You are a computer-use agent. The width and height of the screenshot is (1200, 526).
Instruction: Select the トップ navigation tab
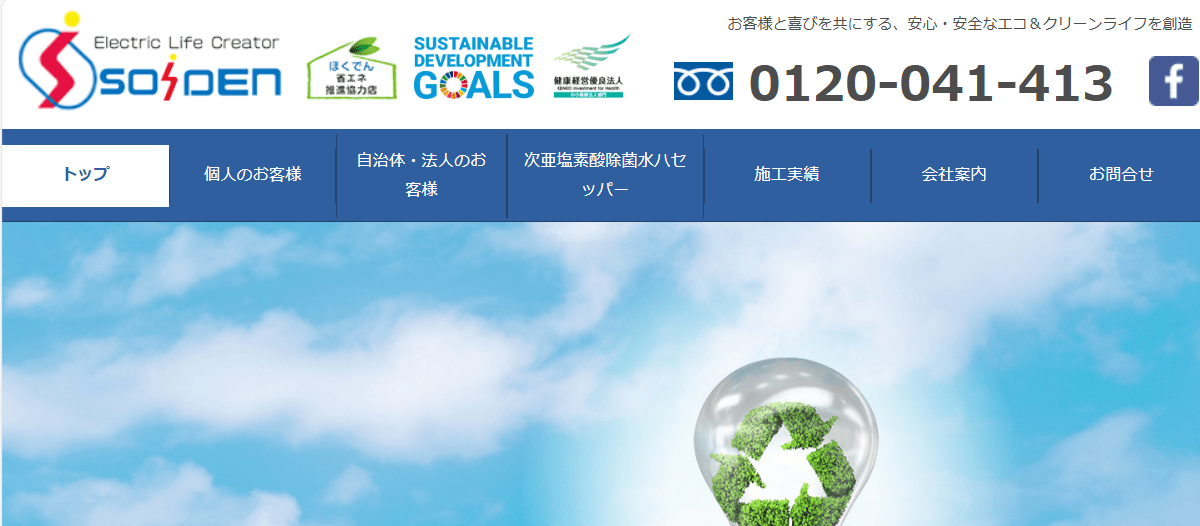[x=86, y=175]
